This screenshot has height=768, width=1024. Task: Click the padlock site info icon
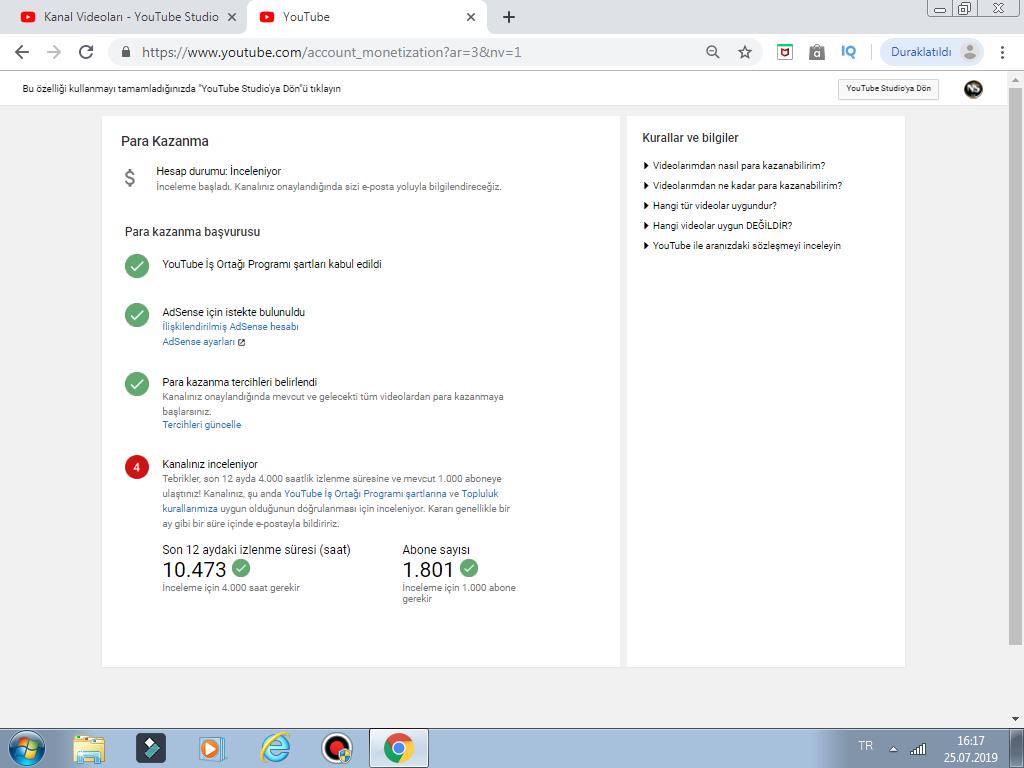point(126,52)
